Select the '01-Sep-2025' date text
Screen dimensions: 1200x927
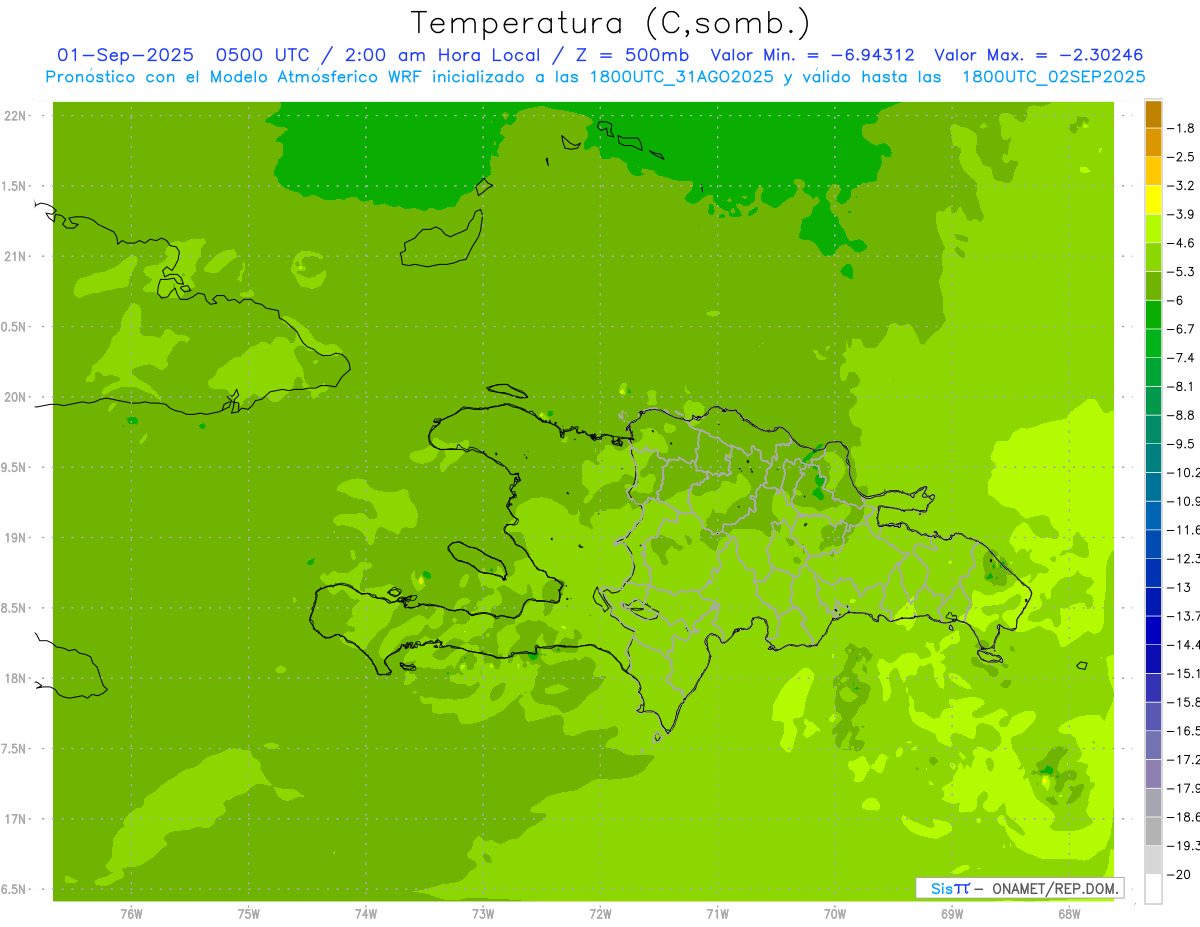(123, 55)
